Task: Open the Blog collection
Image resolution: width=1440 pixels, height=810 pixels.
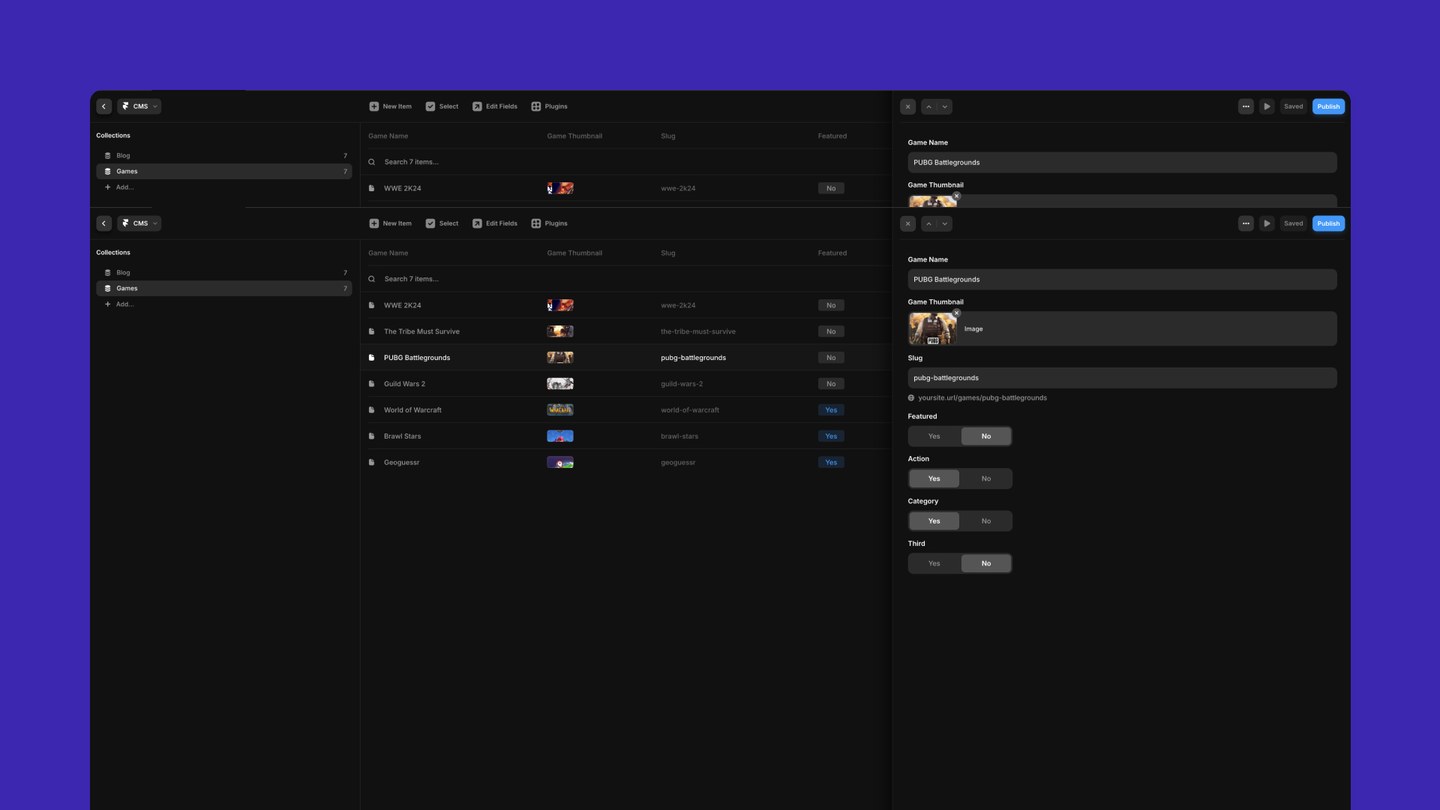Action: pos(123,272)
